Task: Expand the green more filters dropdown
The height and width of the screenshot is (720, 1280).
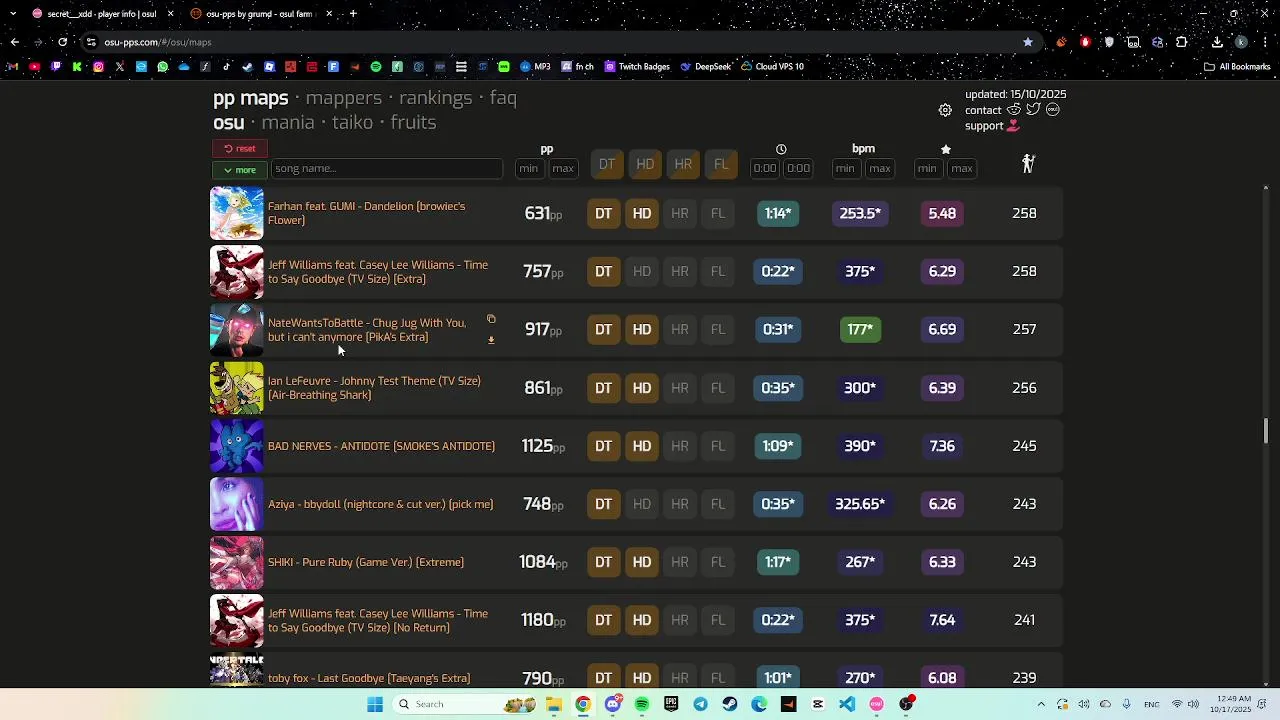Action: pos(240,170)
